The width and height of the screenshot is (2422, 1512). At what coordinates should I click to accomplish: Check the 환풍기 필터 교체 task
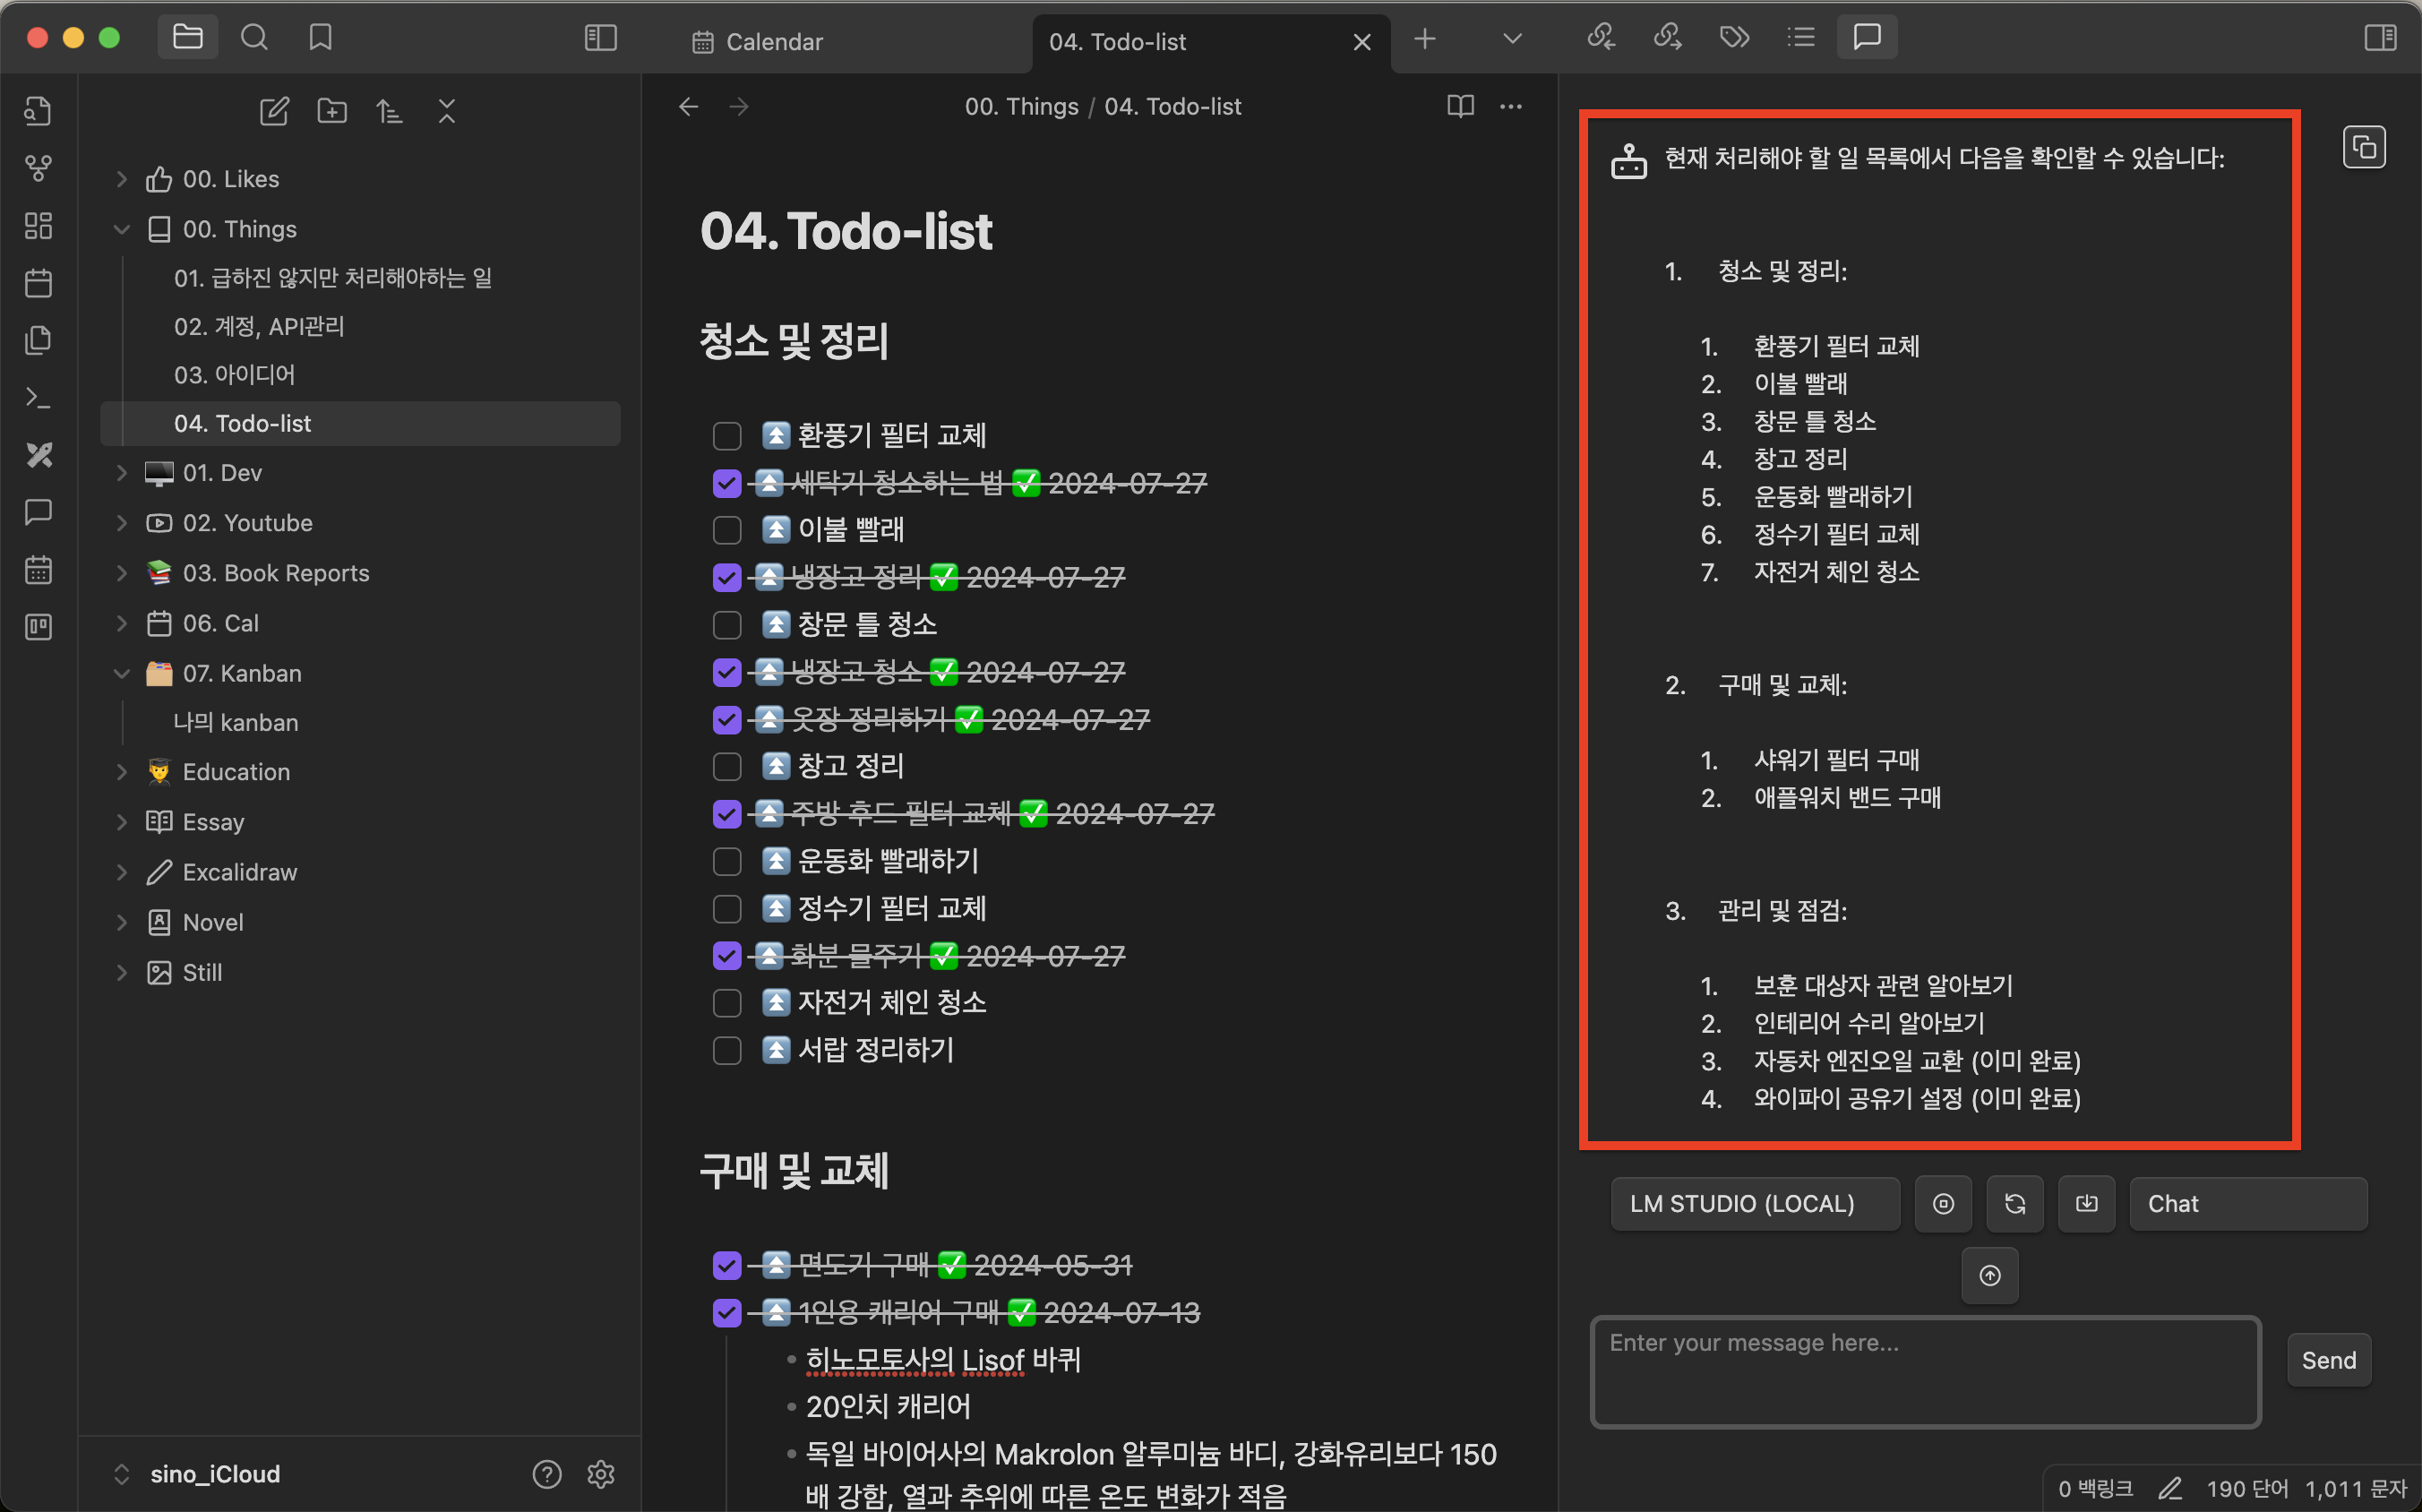[x=727, y=436]
